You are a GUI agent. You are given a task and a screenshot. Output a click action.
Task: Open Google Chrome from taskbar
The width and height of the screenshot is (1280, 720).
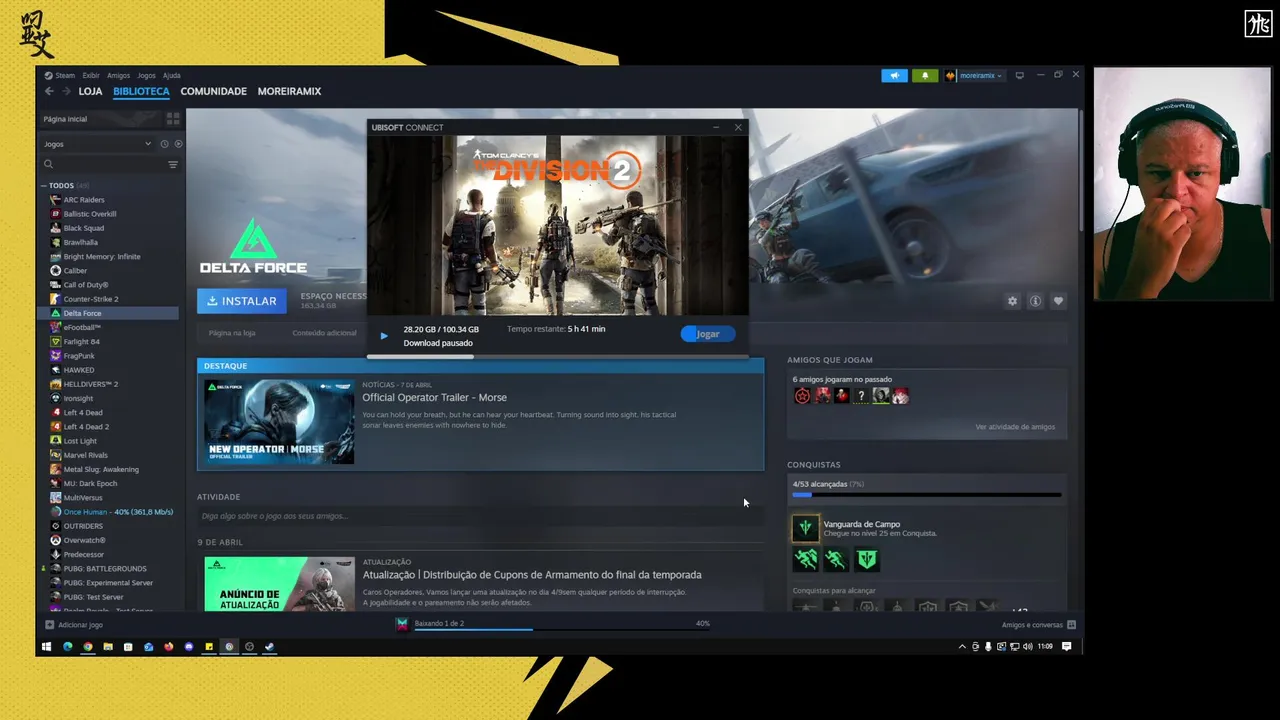88,647
